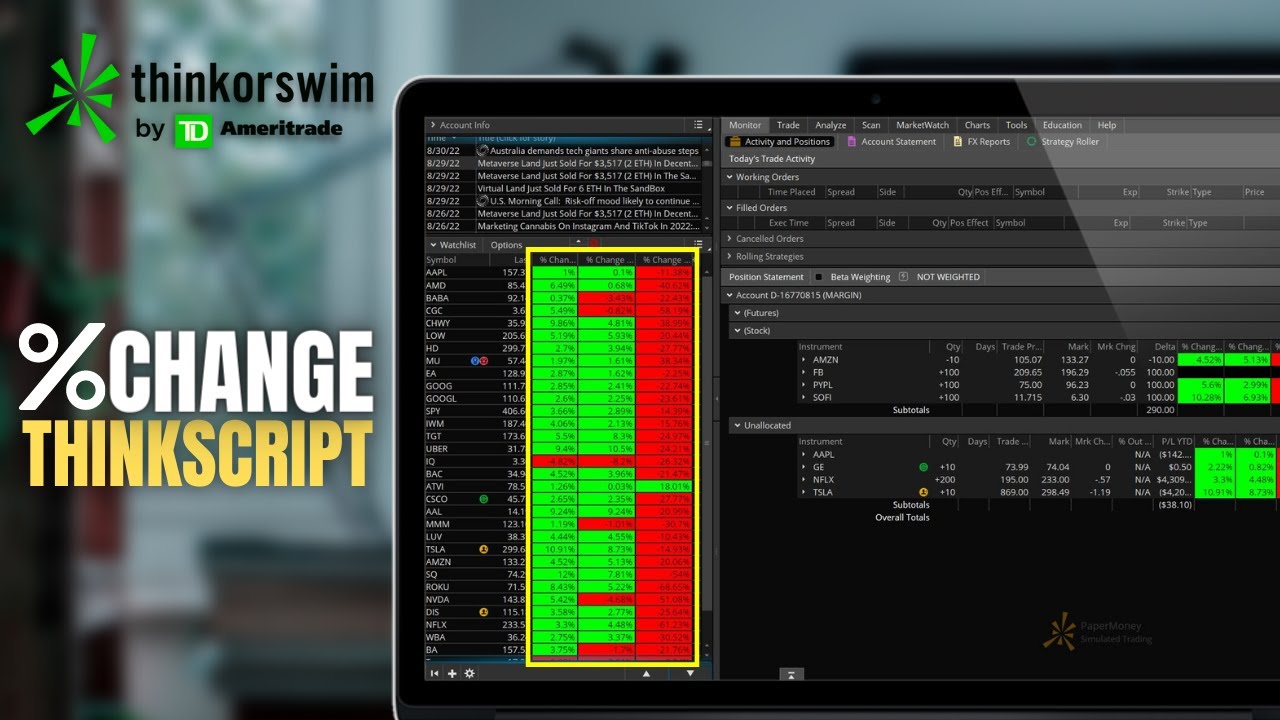Click the green indicator icon on CSCO row
Image resolution: width=1280 pixels, height=720 pixels.
(x=484, y=498)
